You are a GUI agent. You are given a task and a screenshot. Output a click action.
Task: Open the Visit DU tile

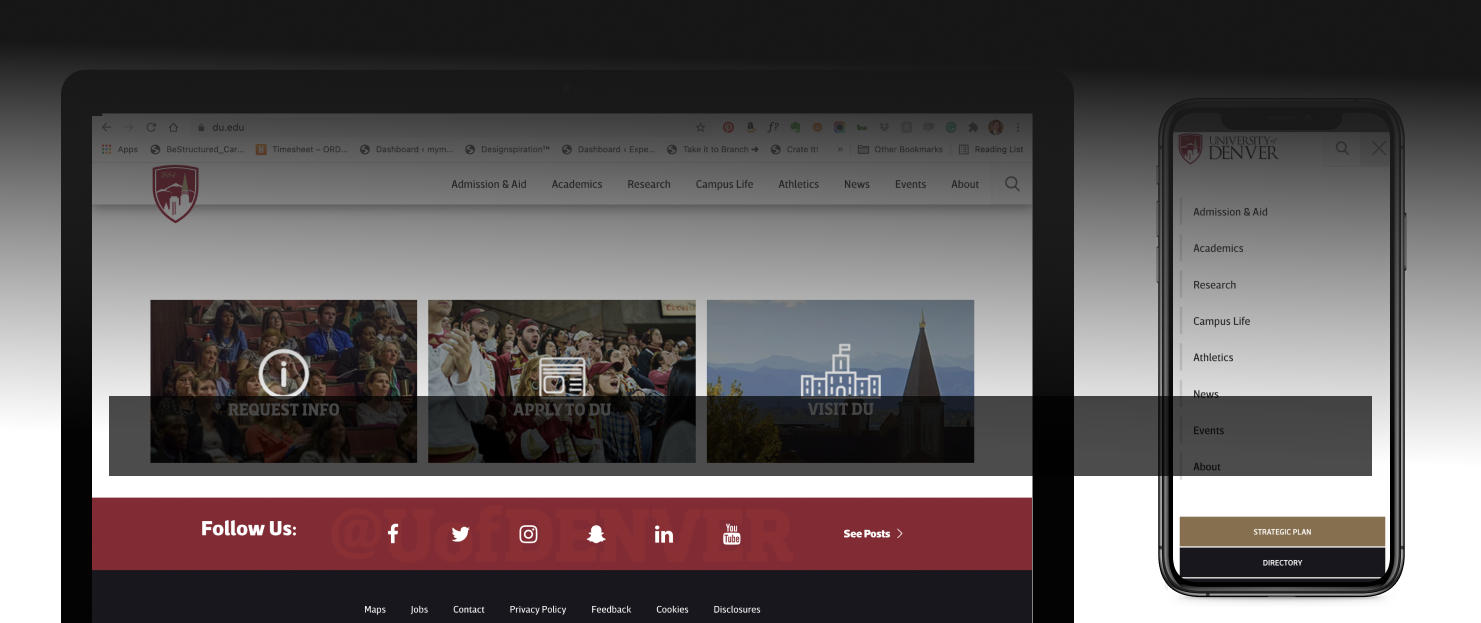840,381
